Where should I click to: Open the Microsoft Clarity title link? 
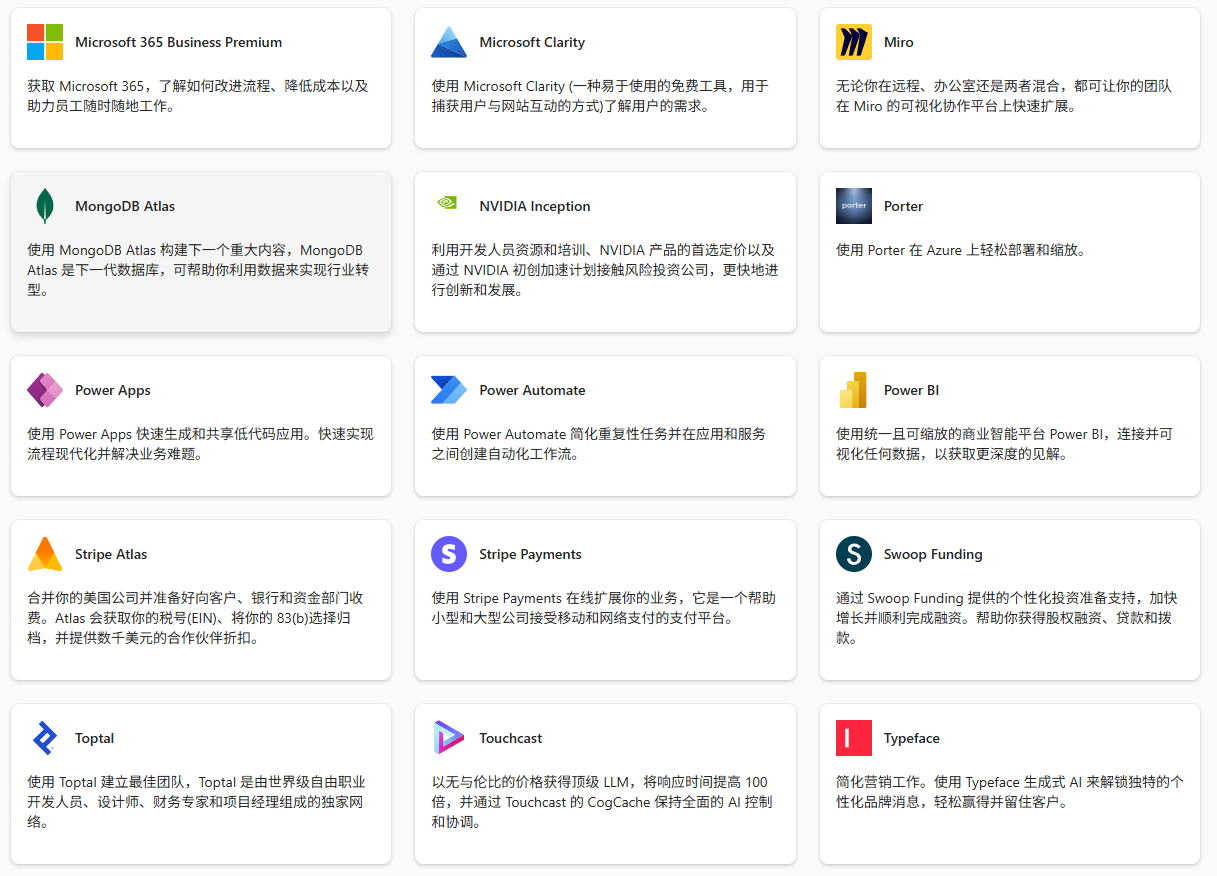[532, 42]
